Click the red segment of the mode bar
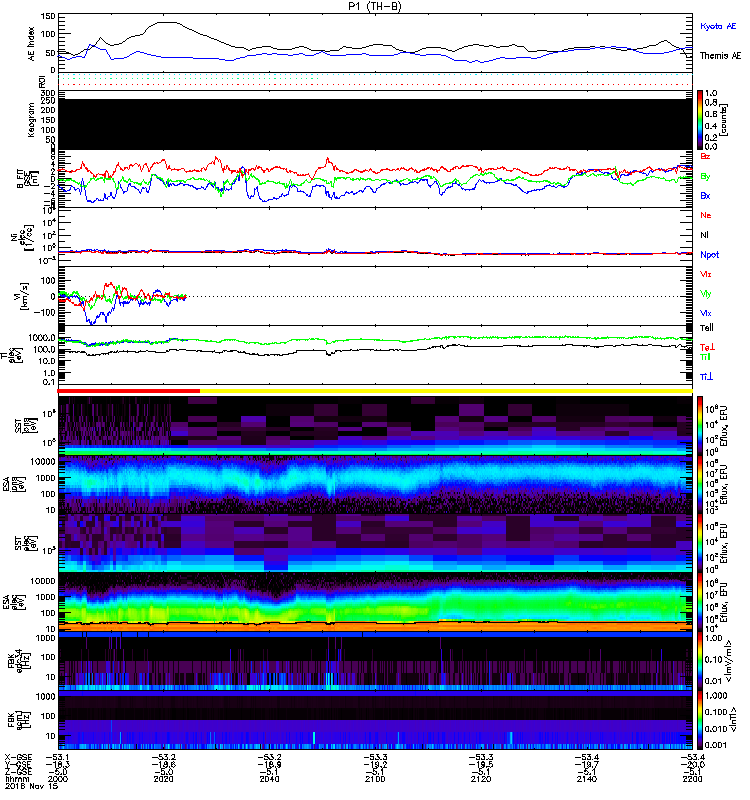Image resolution: width=750 pixels, height=800 pixels. [129, 391]
